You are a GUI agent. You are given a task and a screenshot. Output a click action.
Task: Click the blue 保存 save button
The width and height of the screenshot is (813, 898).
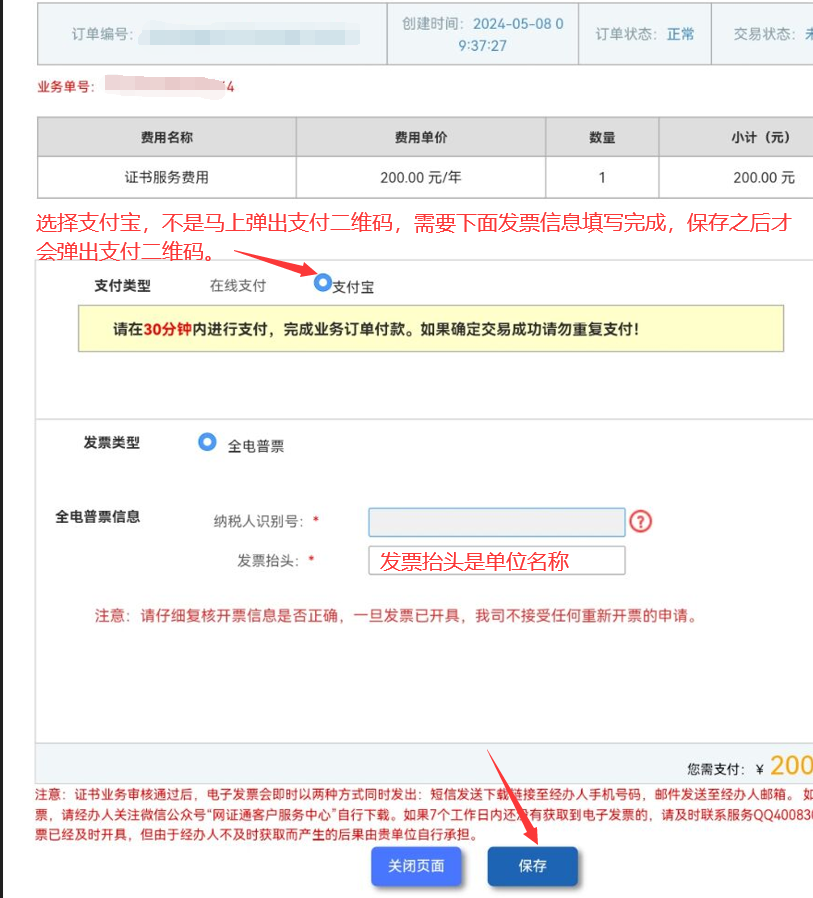click(532, 866)
